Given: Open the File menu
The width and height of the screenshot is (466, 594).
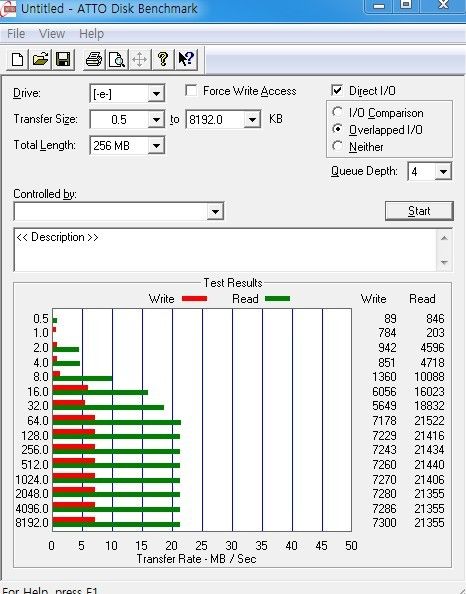Looking at the screenshot, I should coord(16,34).
